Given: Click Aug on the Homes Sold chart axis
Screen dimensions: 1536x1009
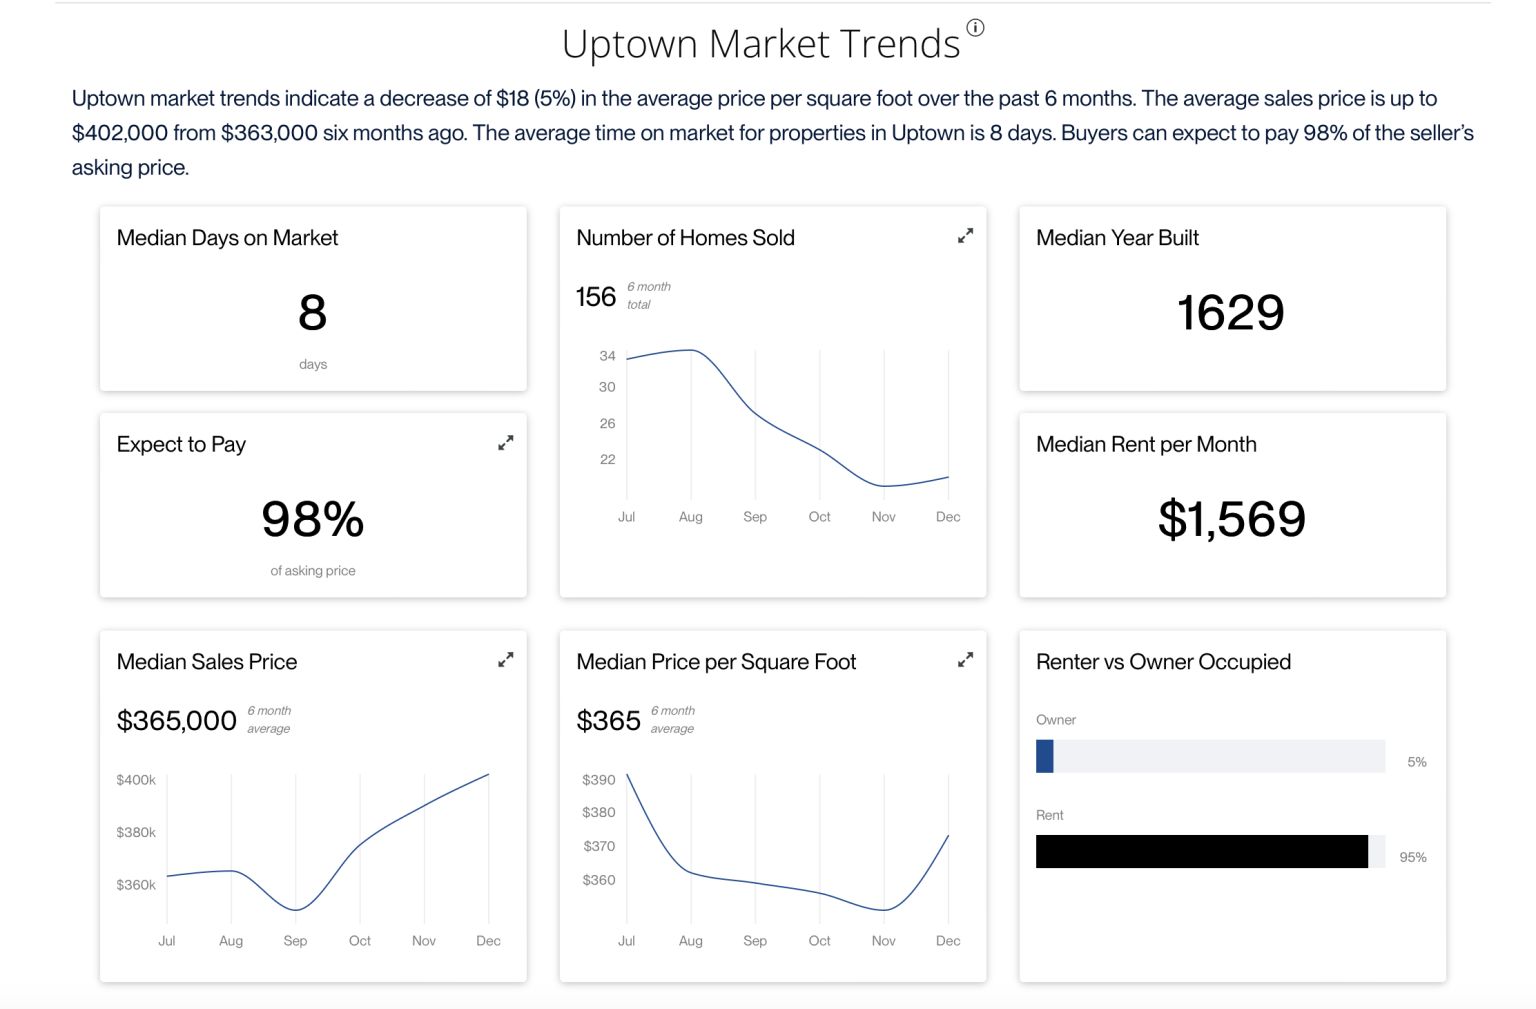Looking at the screenshot, I should pyautogui.click(x=691, y=517).
